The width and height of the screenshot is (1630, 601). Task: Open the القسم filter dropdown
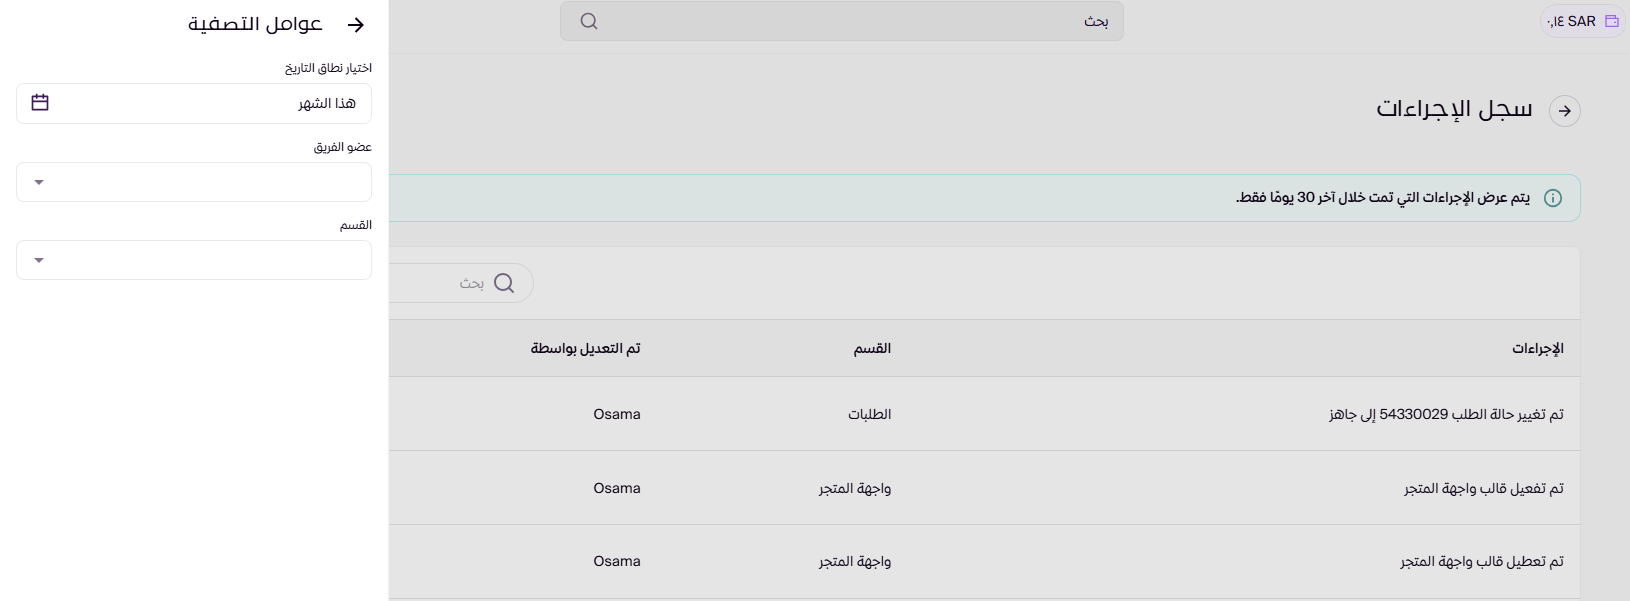[x=194, y=260]
